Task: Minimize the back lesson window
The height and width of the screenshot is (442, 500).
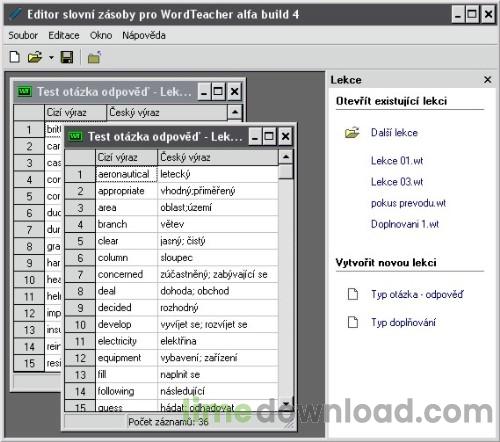Action: point(204,91)
